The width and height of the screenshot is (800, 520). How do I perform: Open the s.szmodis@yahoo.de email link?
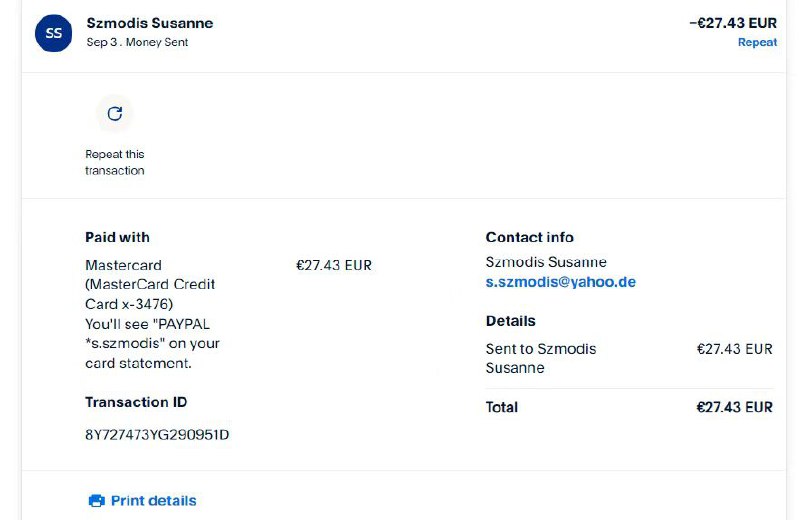[x=560, y=282]
